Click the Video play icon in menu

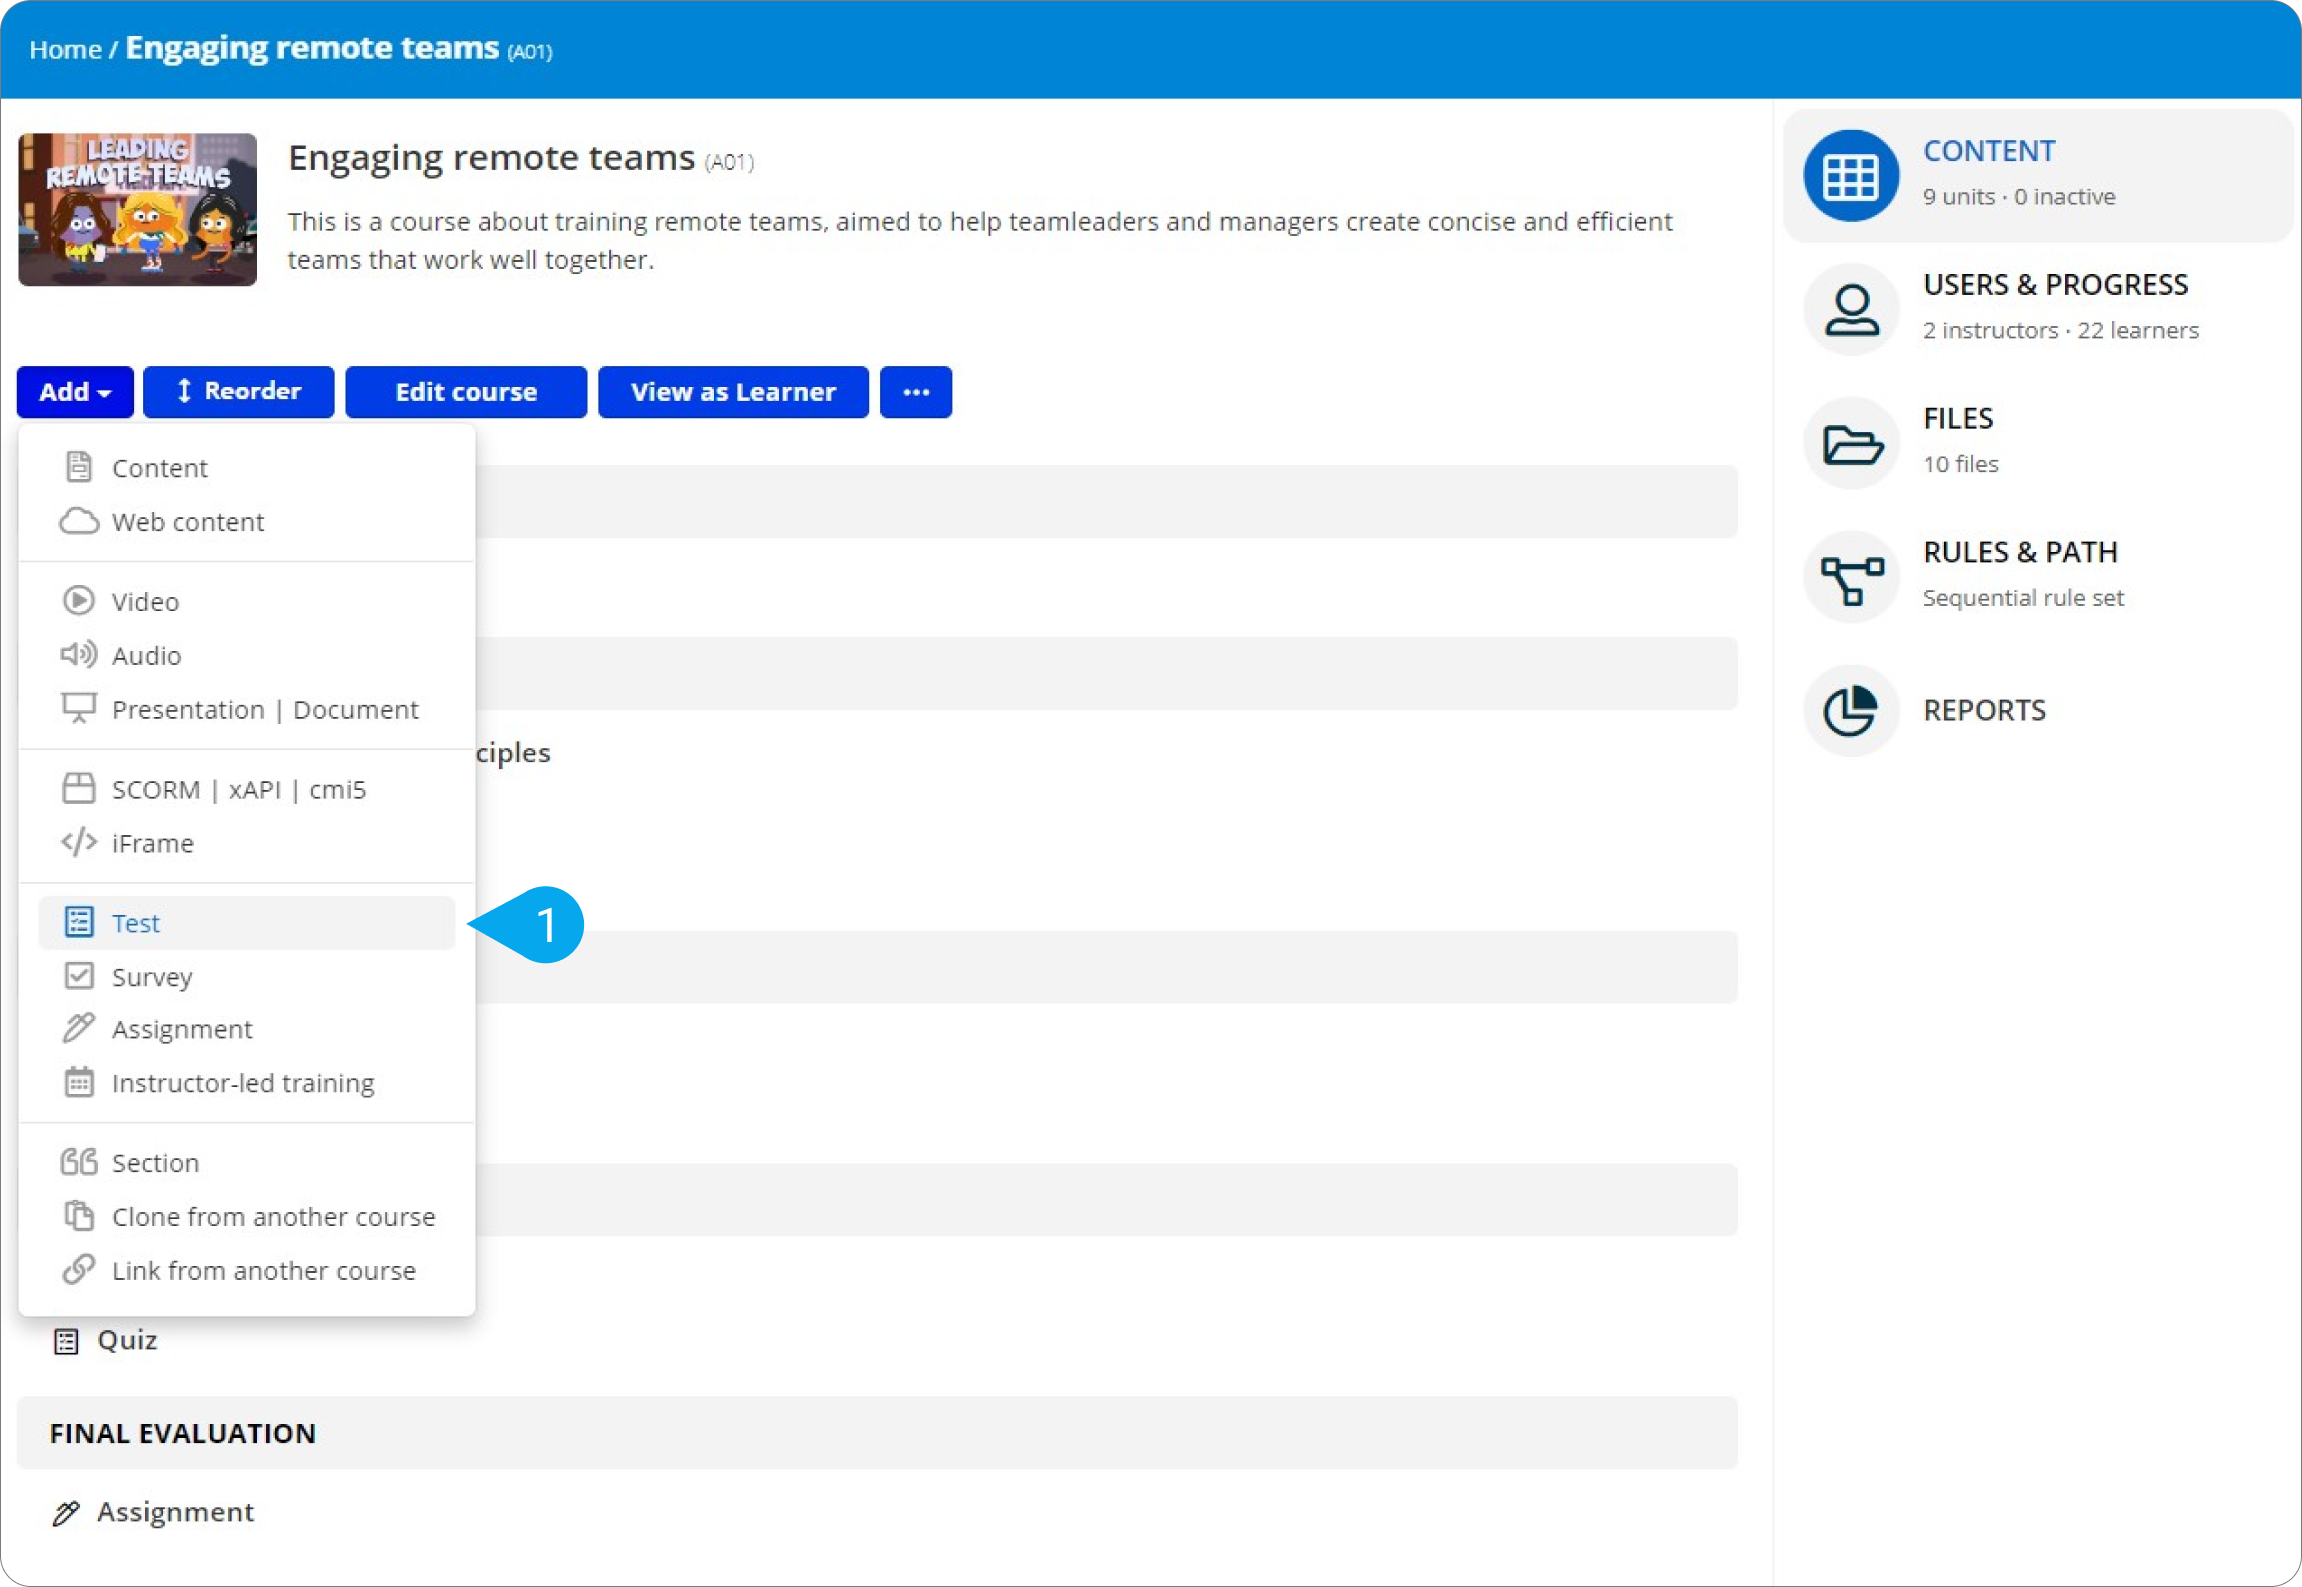(x=78, y=601)
